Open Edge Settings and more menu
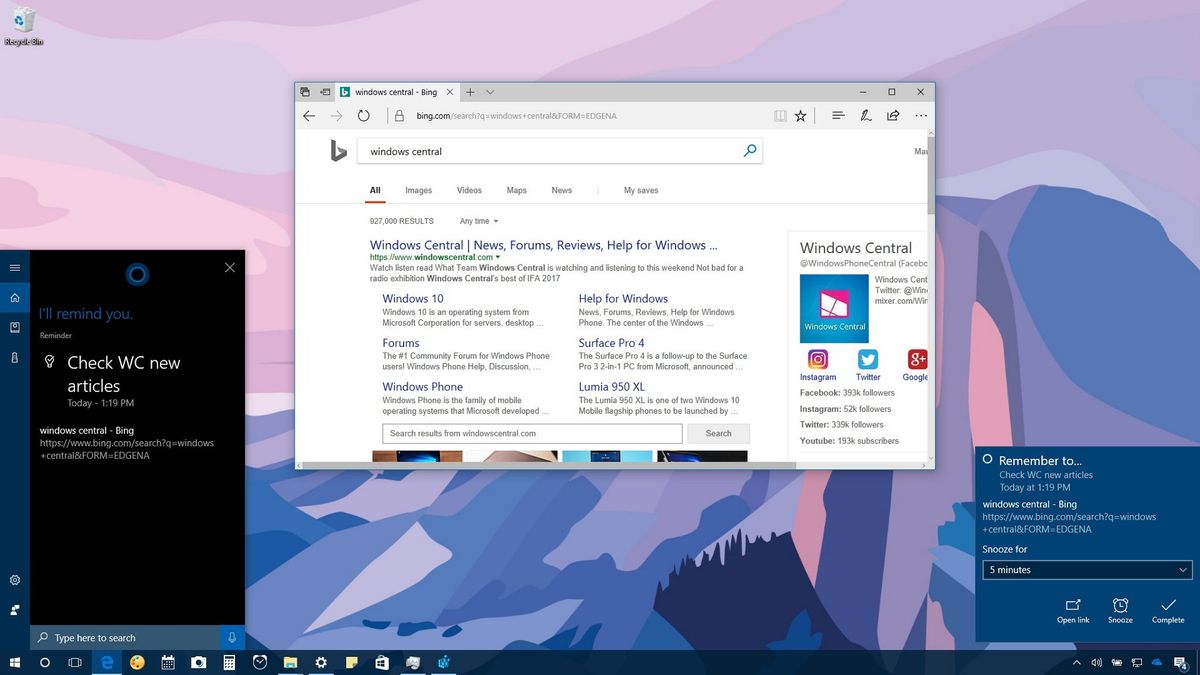This screenshot has height=675, width=1200. click(920, 116)
